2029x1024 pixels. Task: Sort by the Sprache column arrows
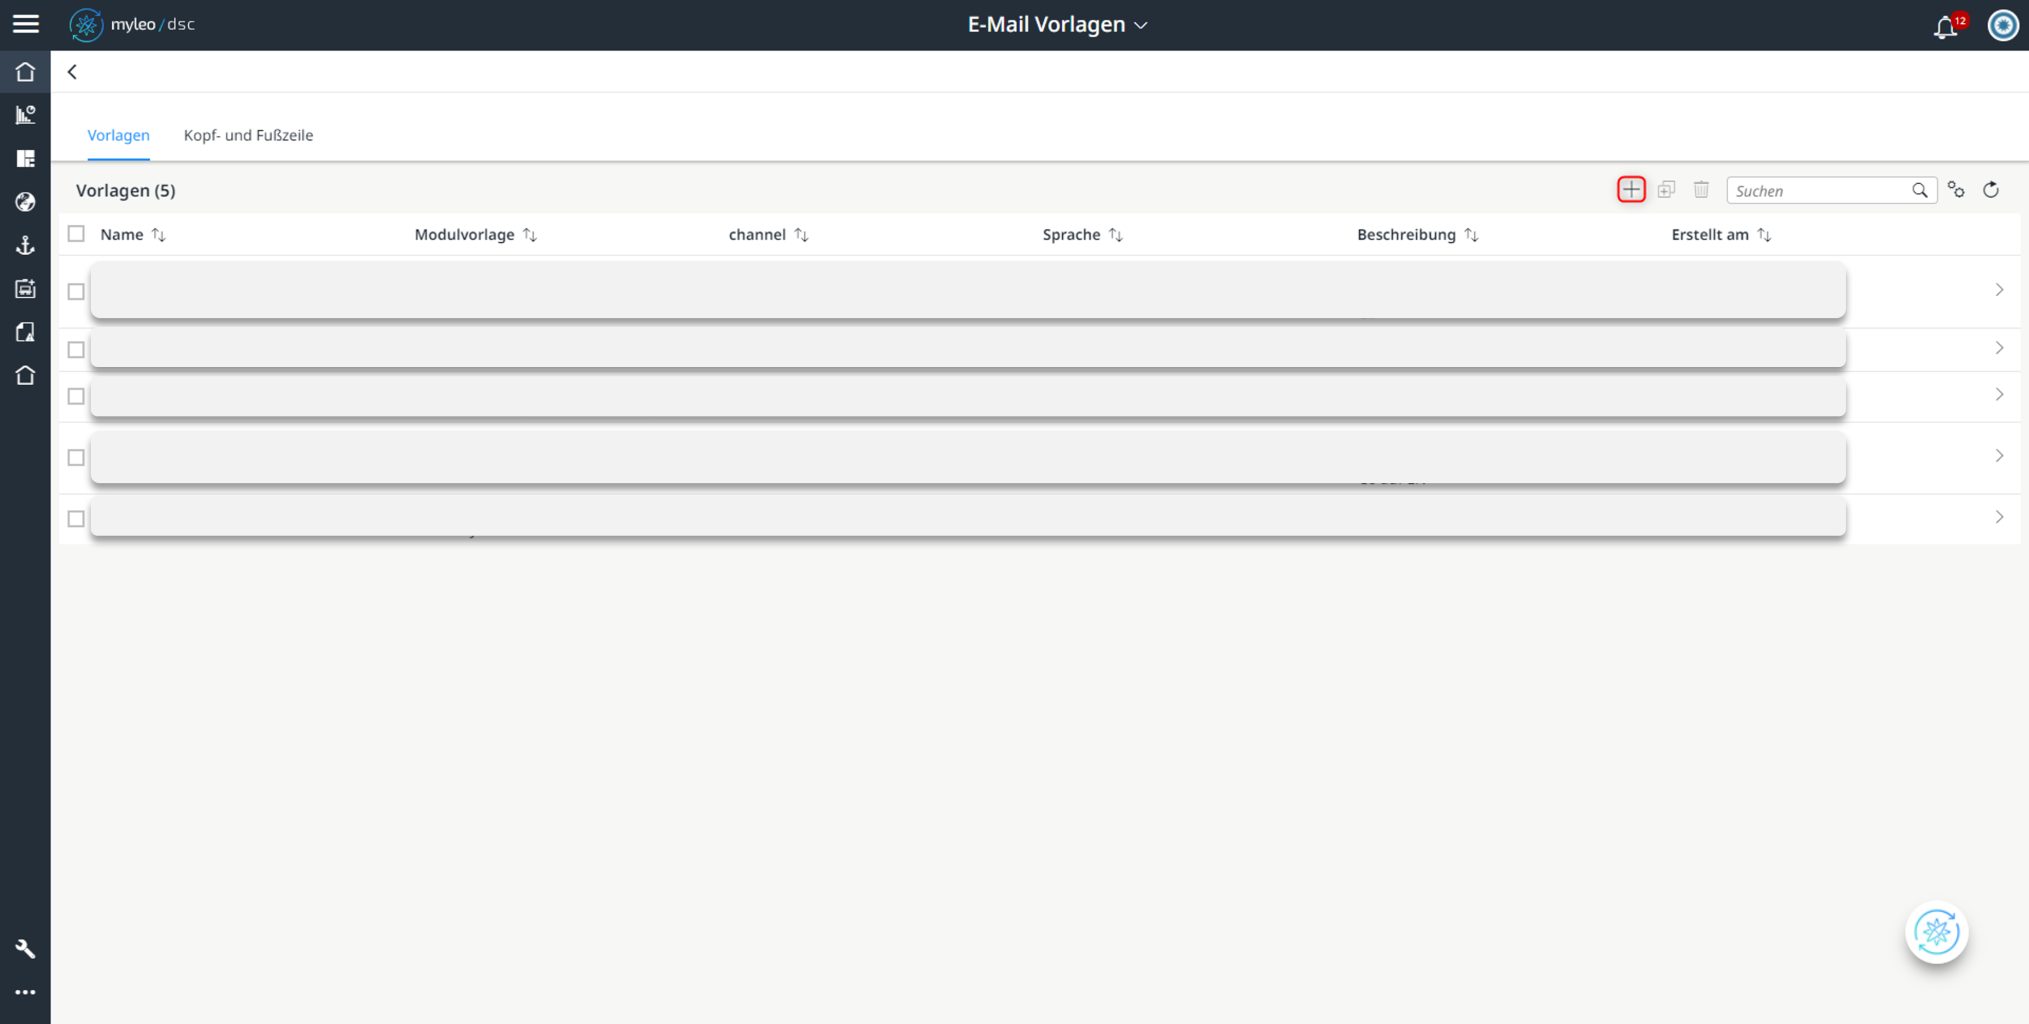(1116, 235)
